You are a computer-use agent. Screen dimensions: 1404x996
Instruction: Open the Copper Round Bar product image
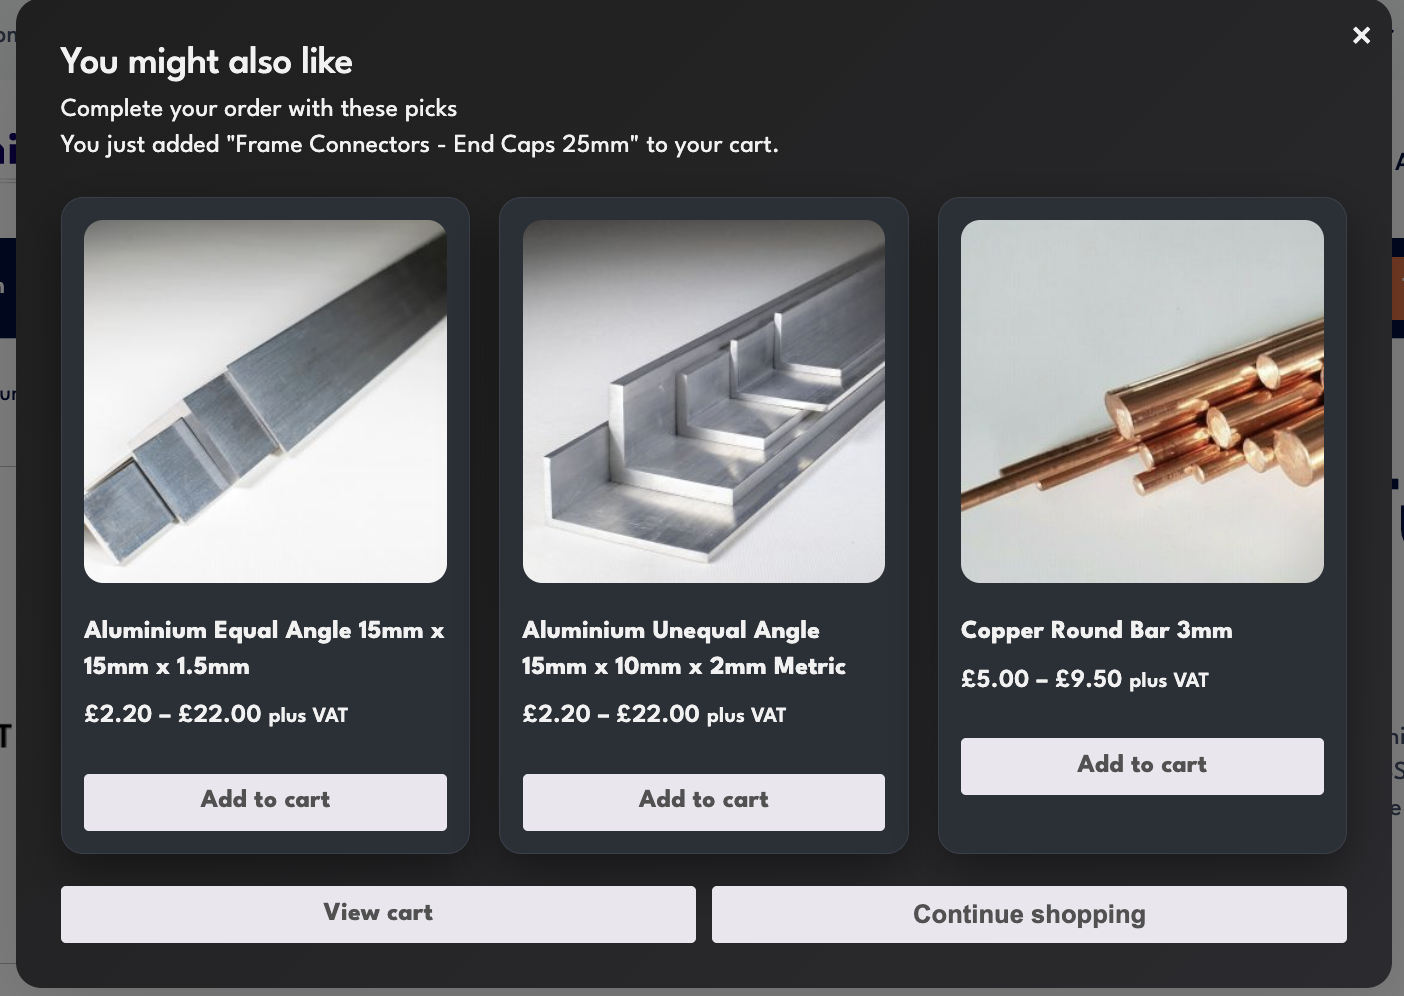(x=1142, y=401)
